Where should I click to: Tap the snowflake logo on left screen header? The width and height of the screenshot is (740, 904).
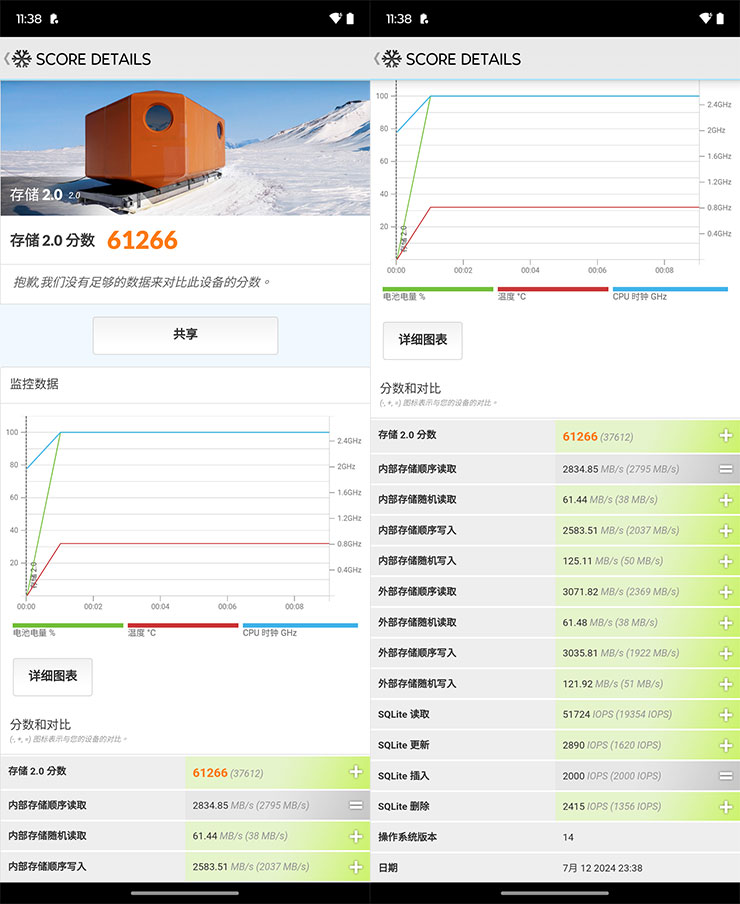pyautogui.click(x=22, y=58)
